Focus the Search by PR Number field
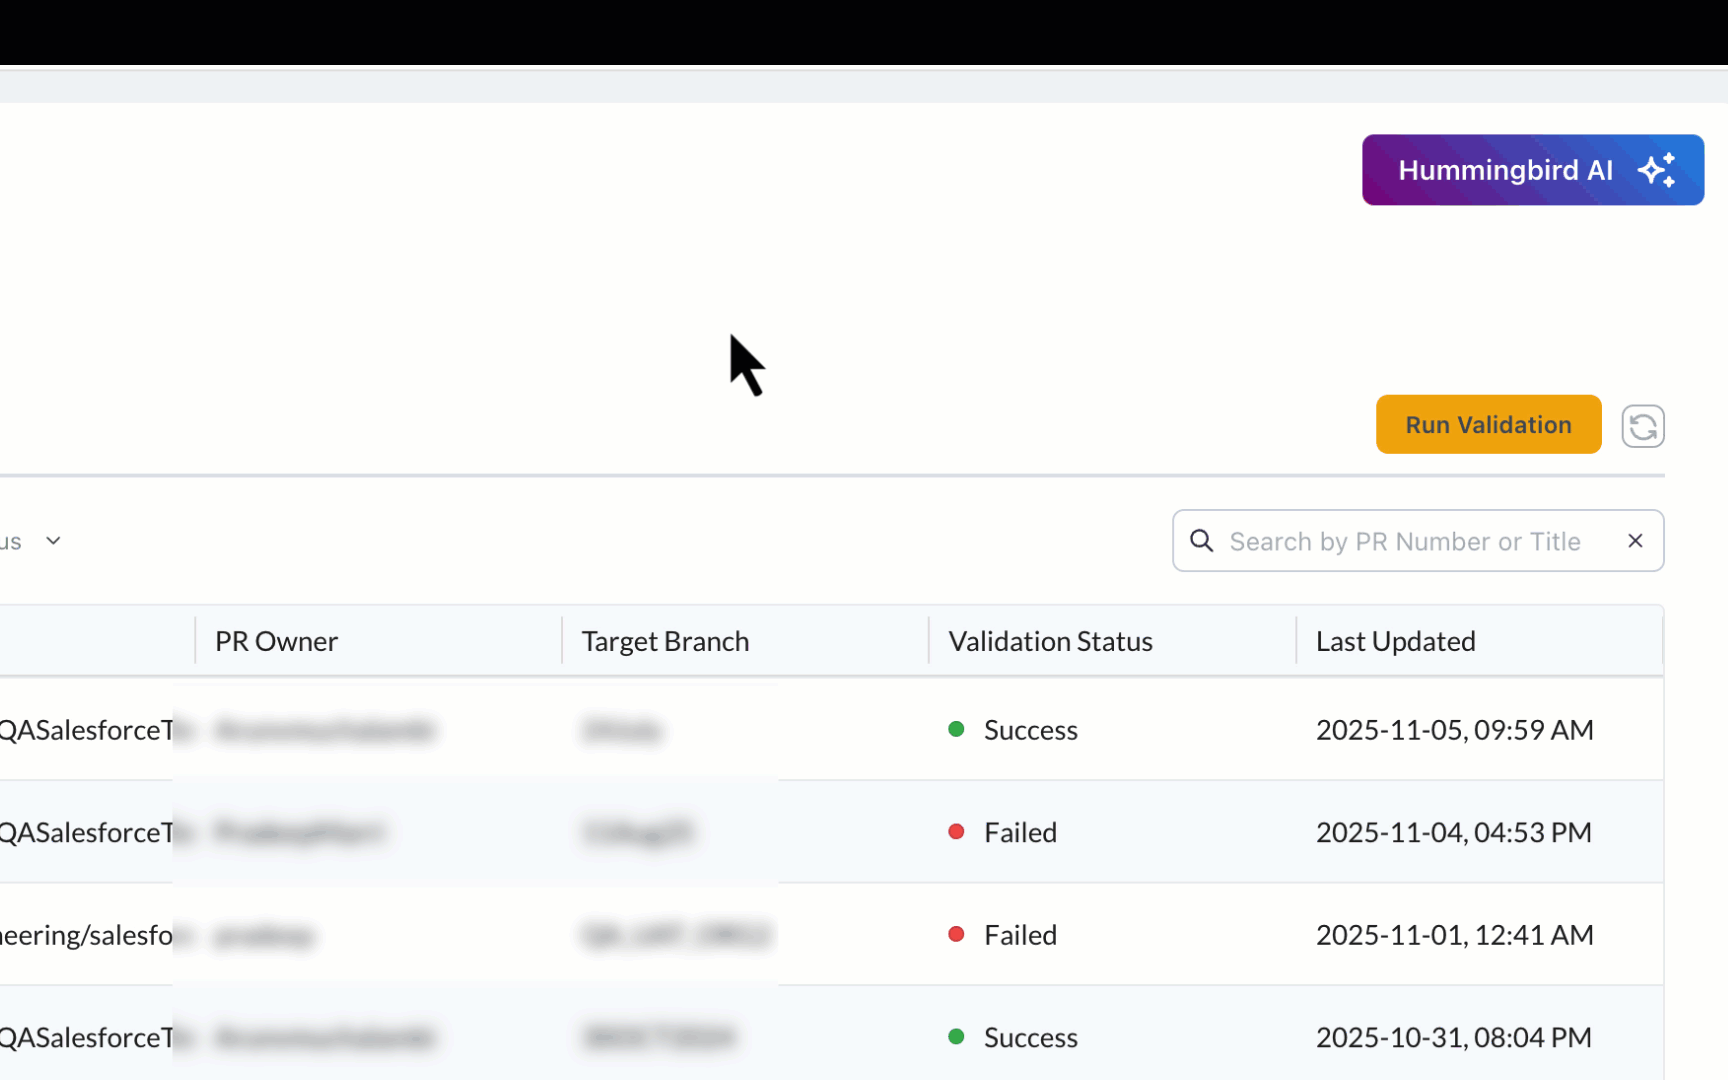Image resolution: width=1728 pixels, height=1080 pixels. [x=1404, y=541]
